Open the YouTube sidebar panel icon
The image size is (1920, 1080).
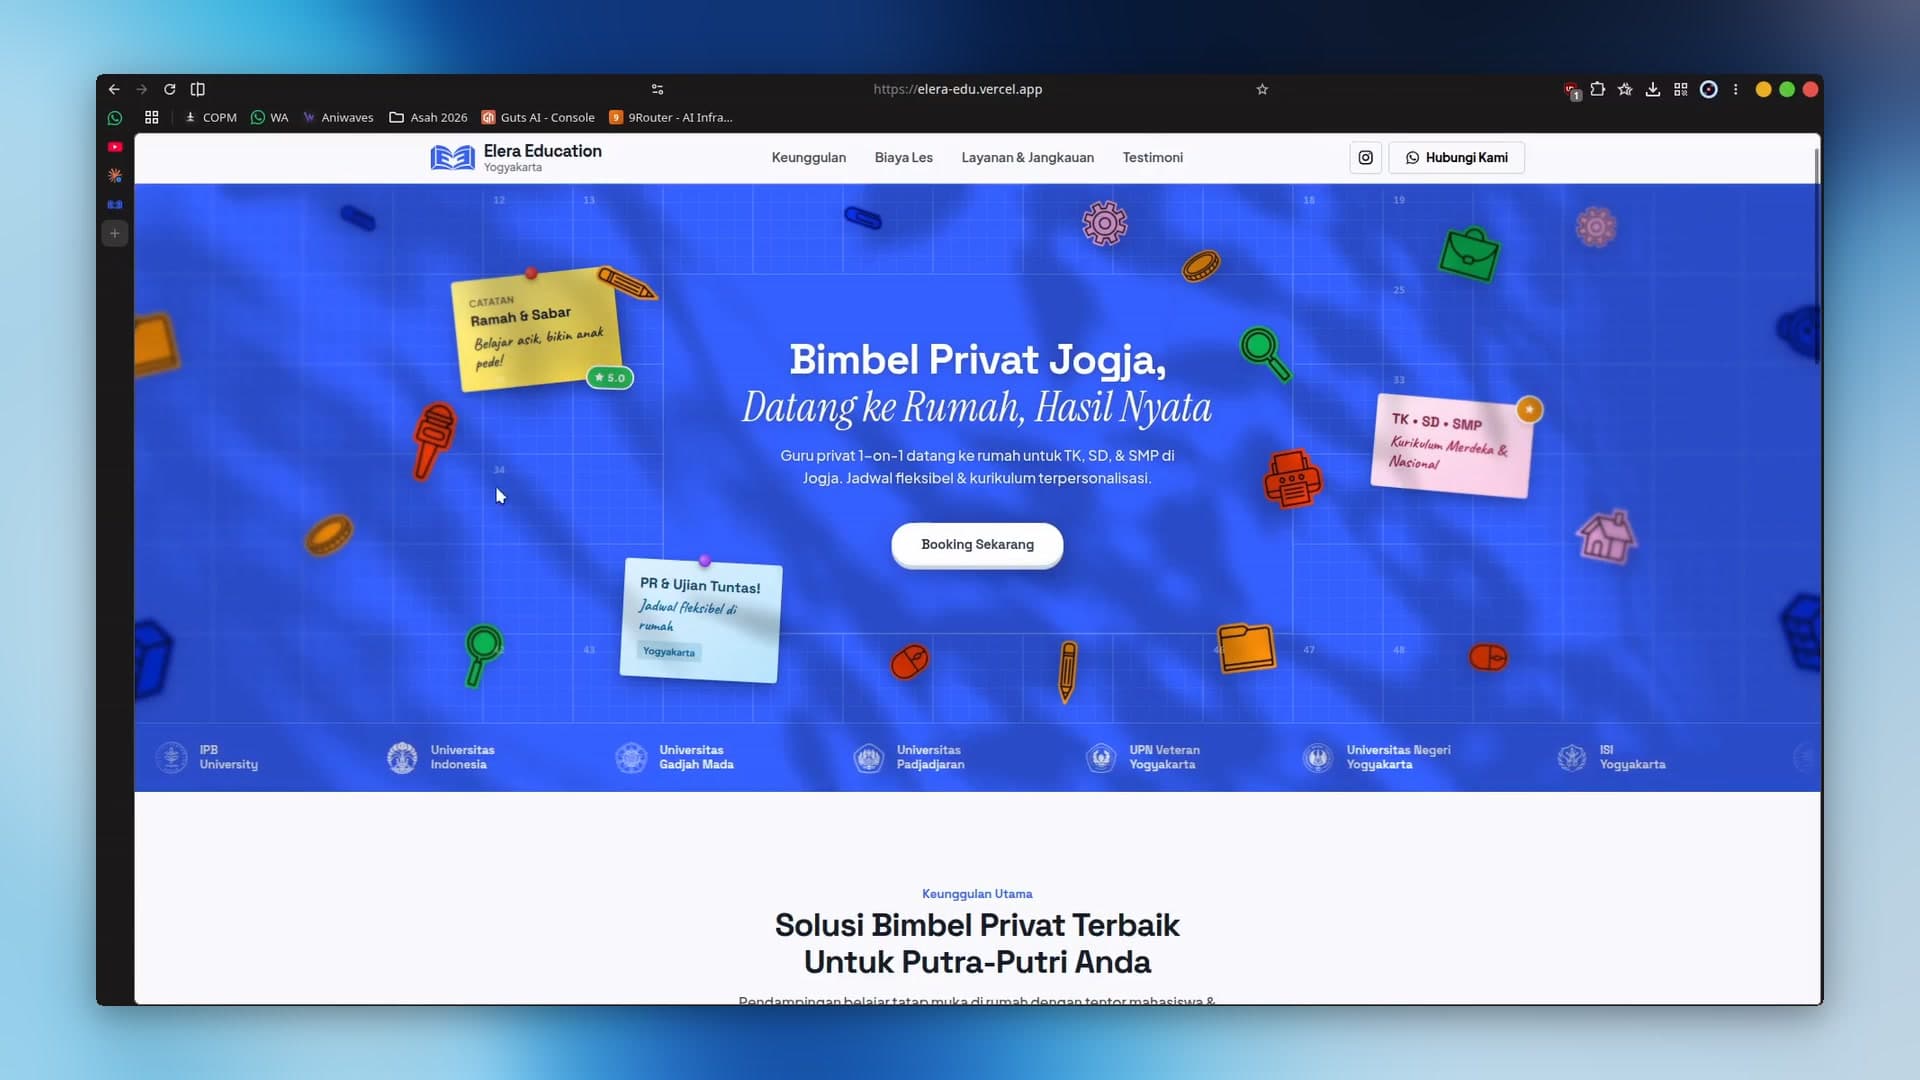pyautogui.click(x=115, y=147)
